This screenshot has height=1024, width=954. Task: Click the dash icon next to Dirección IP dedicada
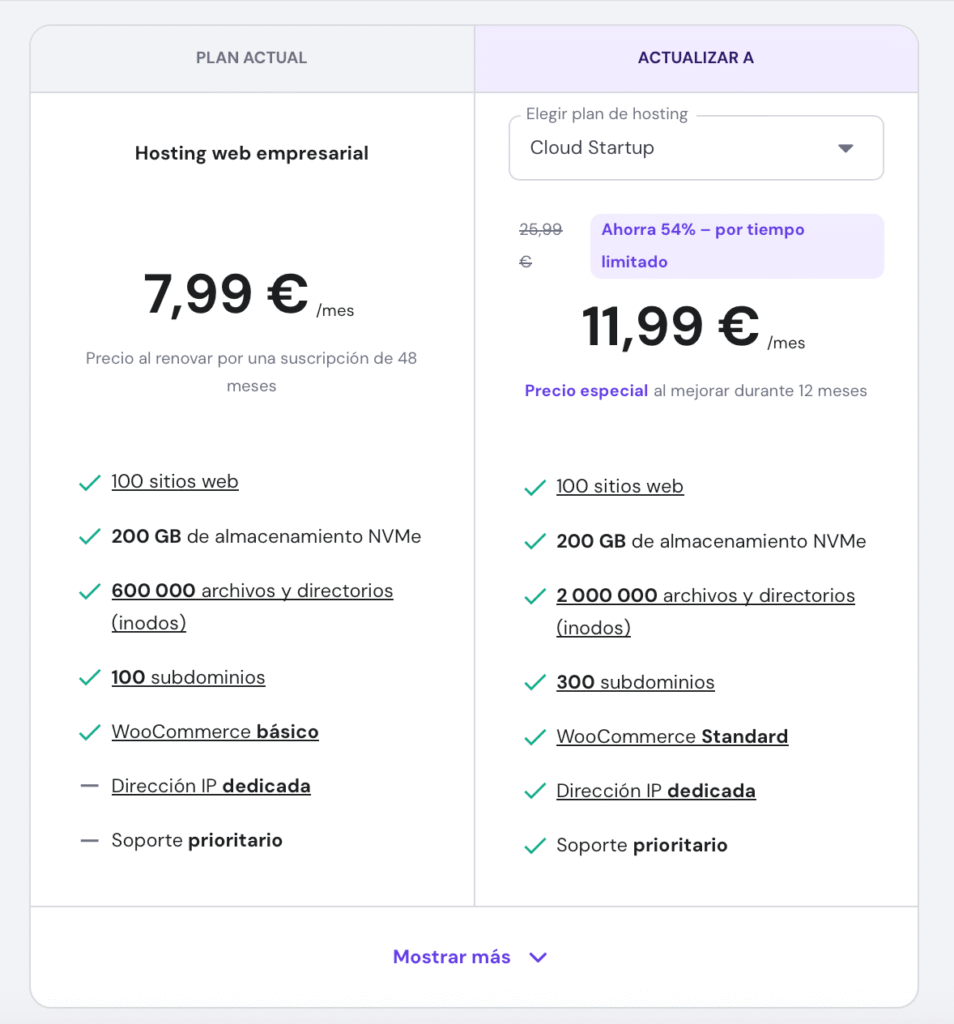pos(90,786)
